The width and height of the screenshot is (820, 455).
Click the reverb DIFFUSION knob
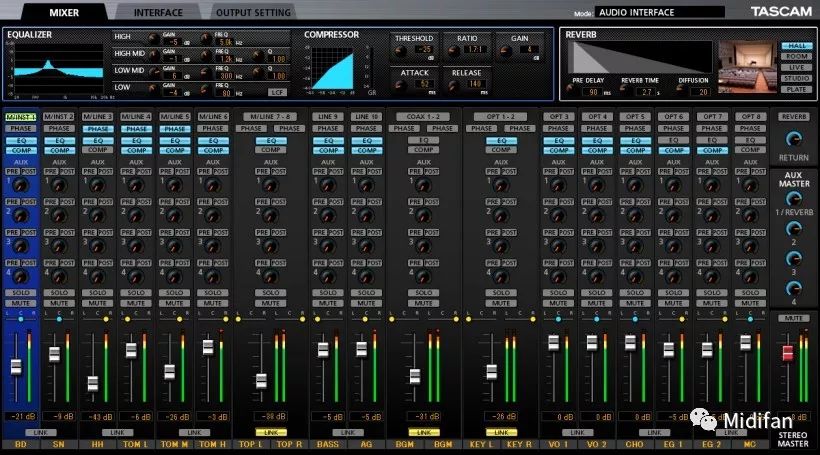(680, 90)
